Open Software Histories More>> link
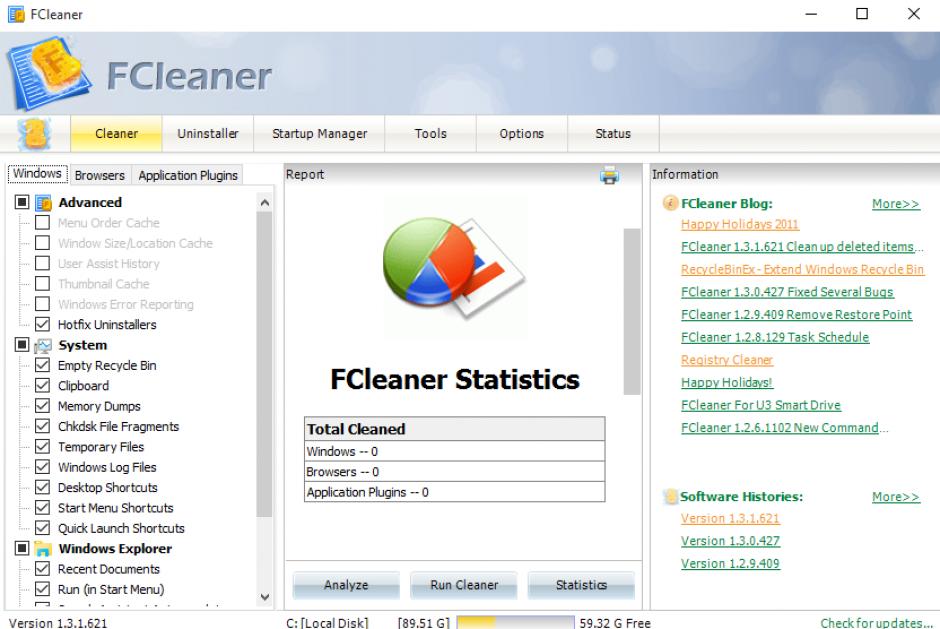This screenshot has height=629, width=940. tap(896, 497)
